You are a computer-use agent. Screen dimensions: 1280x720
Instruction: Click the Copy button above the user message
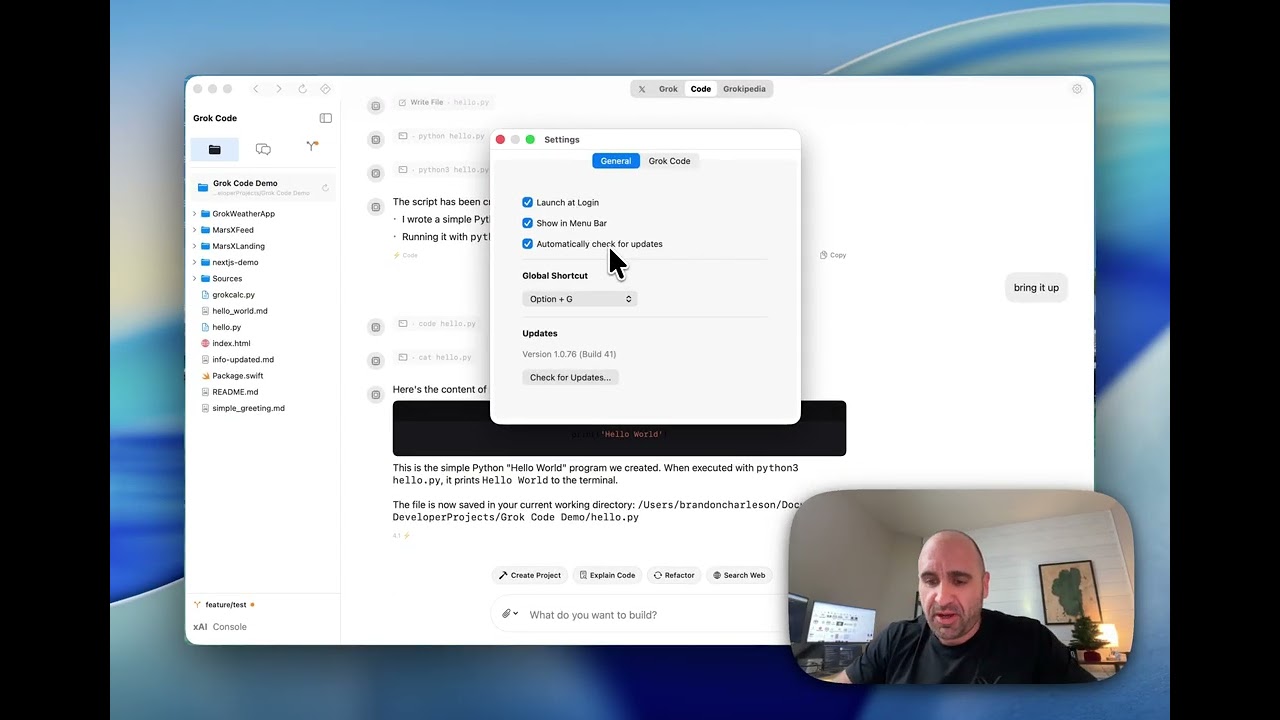(x=833, y=255)
